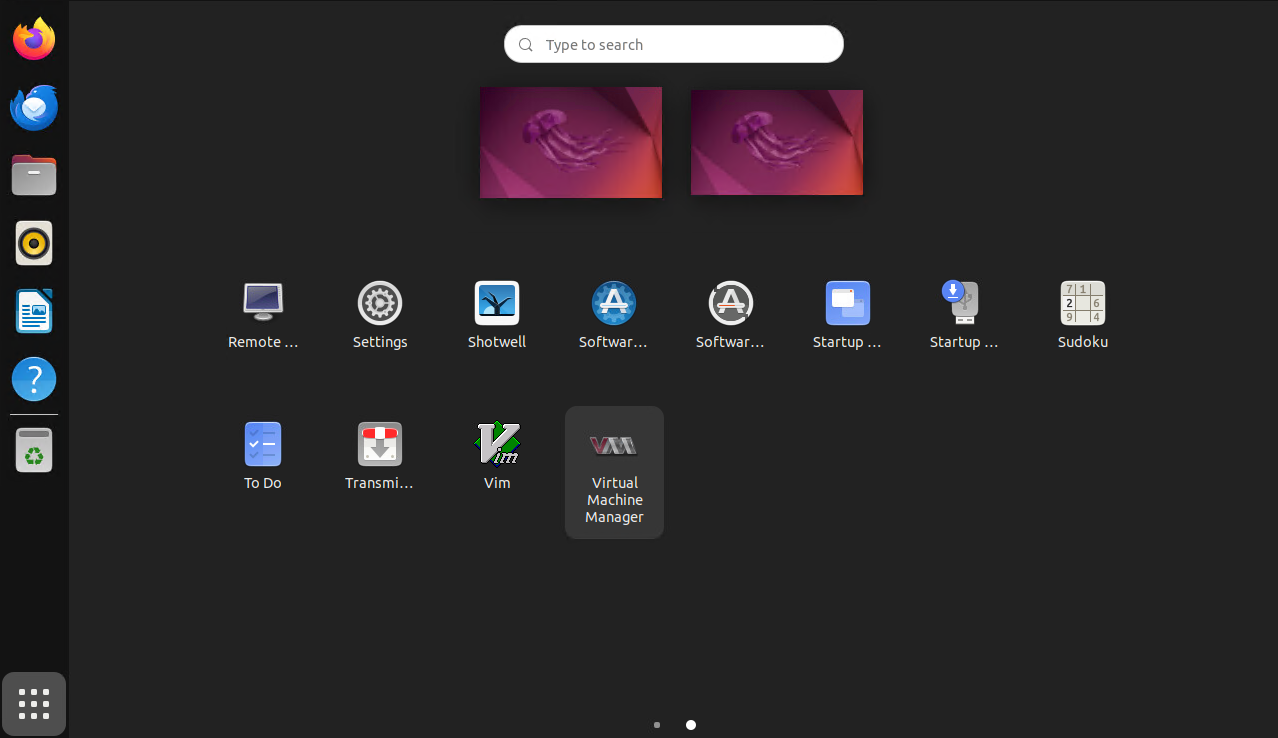Open the To Do app
The width and height of the screenshot is (1278, 738).
tap(262, 443)
